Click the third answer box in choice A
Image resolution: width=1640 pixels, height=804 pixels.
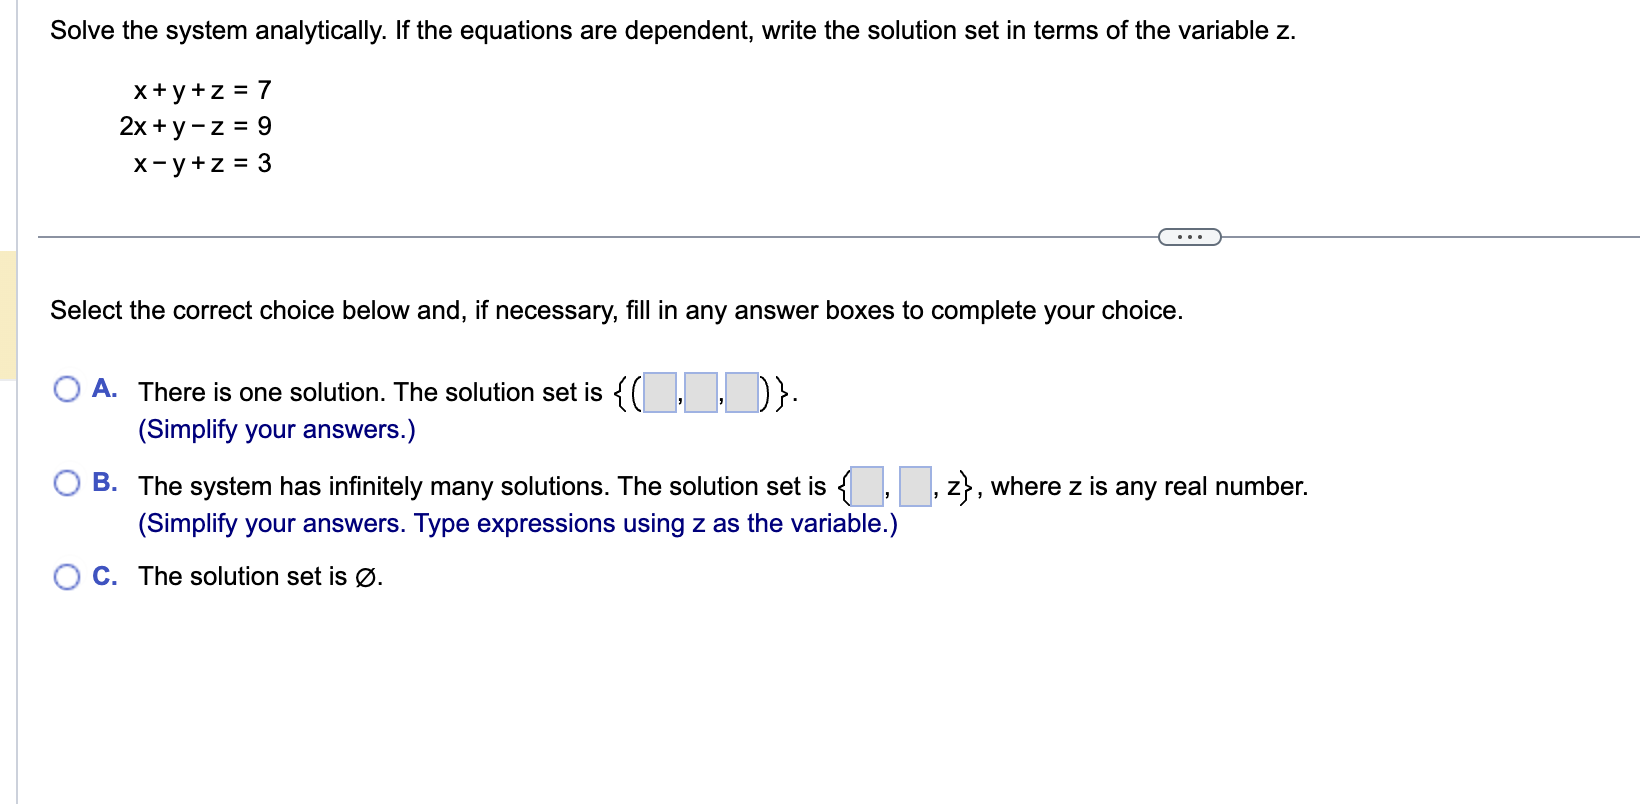(x=741, y=390)
